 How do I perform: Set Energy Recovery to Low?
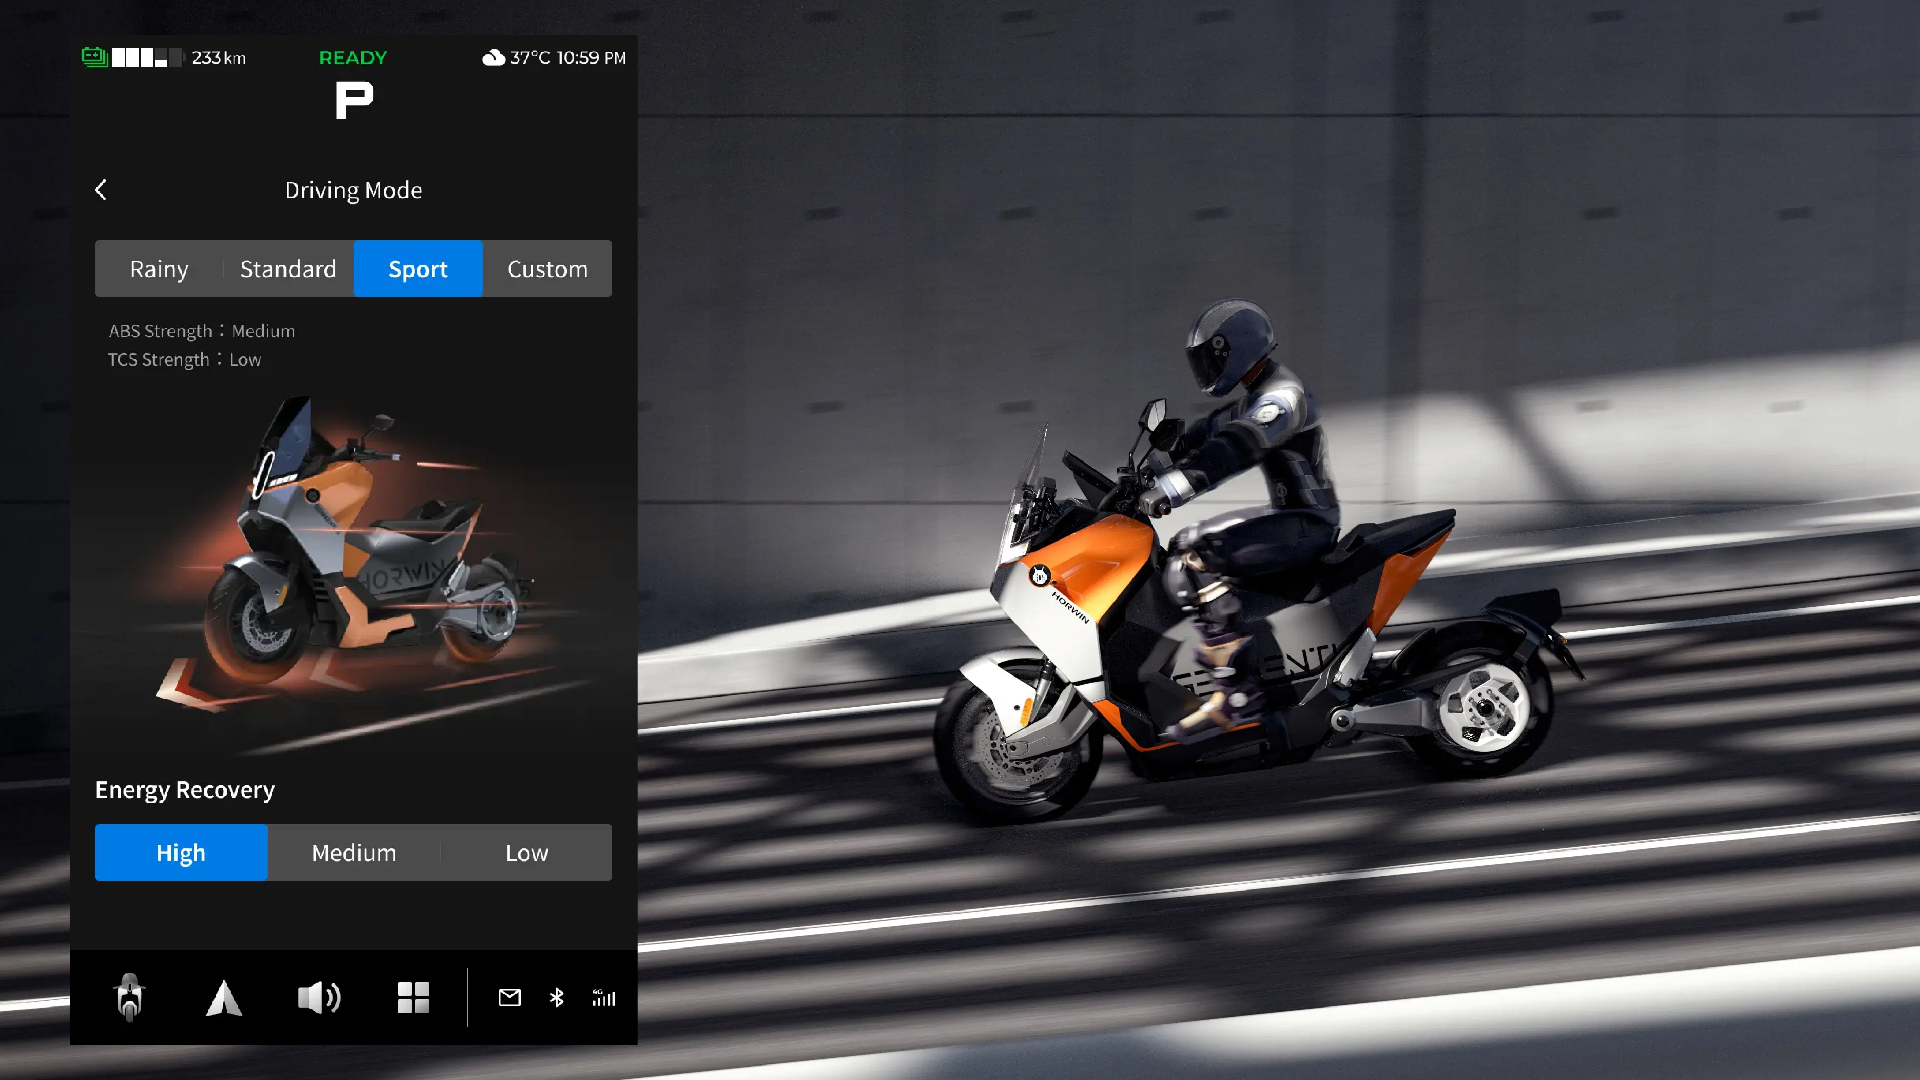pyautogui.click(x=527, y=853)
